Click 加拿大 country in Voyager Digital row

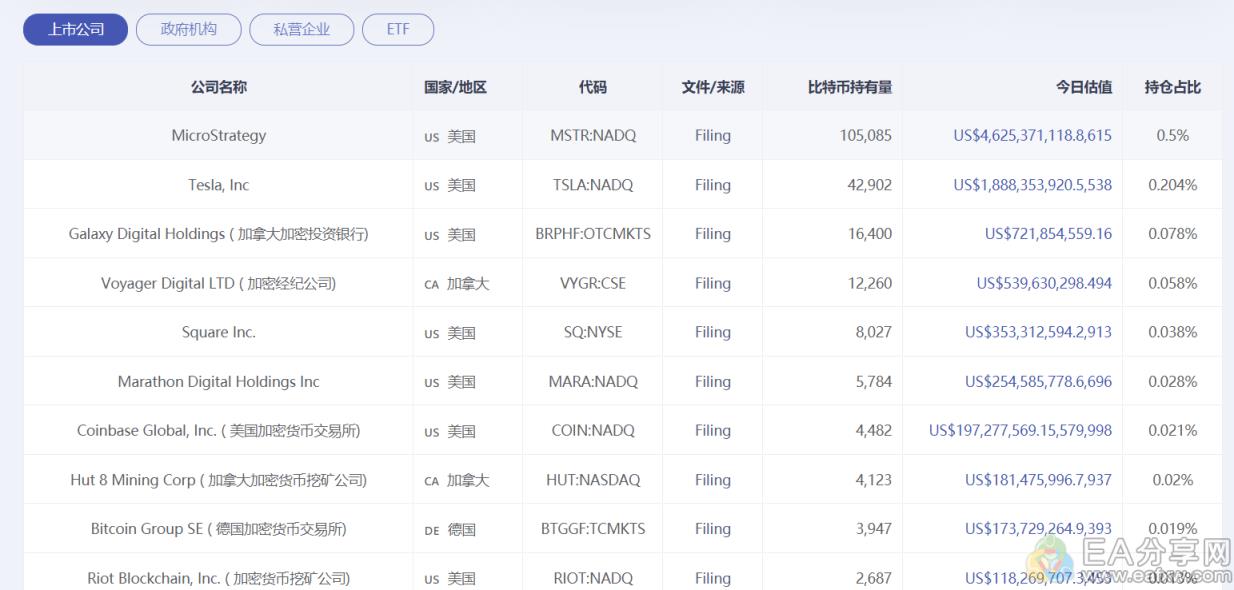click(x=468, y=283)
